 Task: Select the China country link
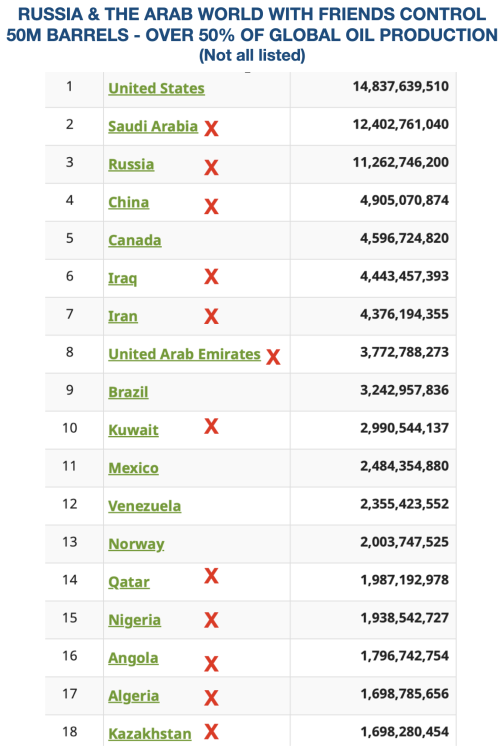point(128,202)
